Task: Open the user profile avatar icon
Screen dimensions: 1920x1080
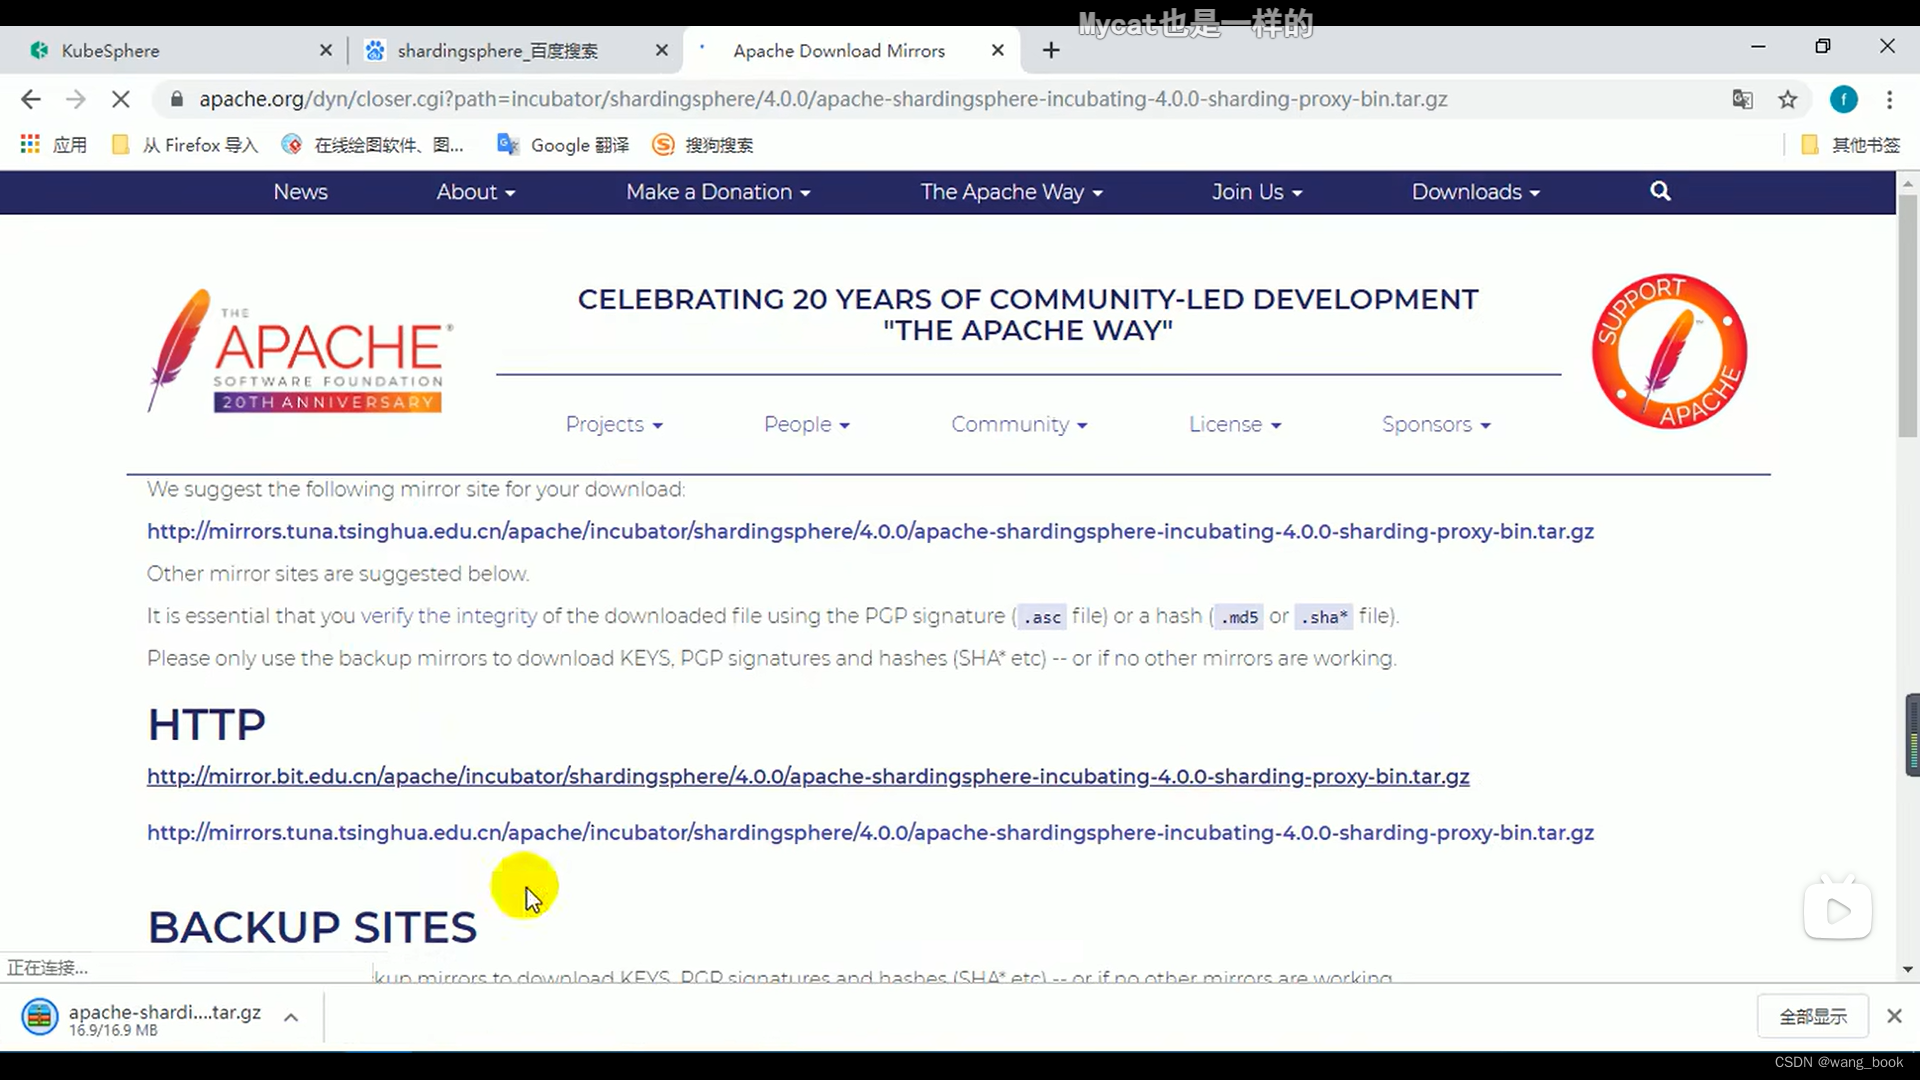Action: (x=1844, y=99)
